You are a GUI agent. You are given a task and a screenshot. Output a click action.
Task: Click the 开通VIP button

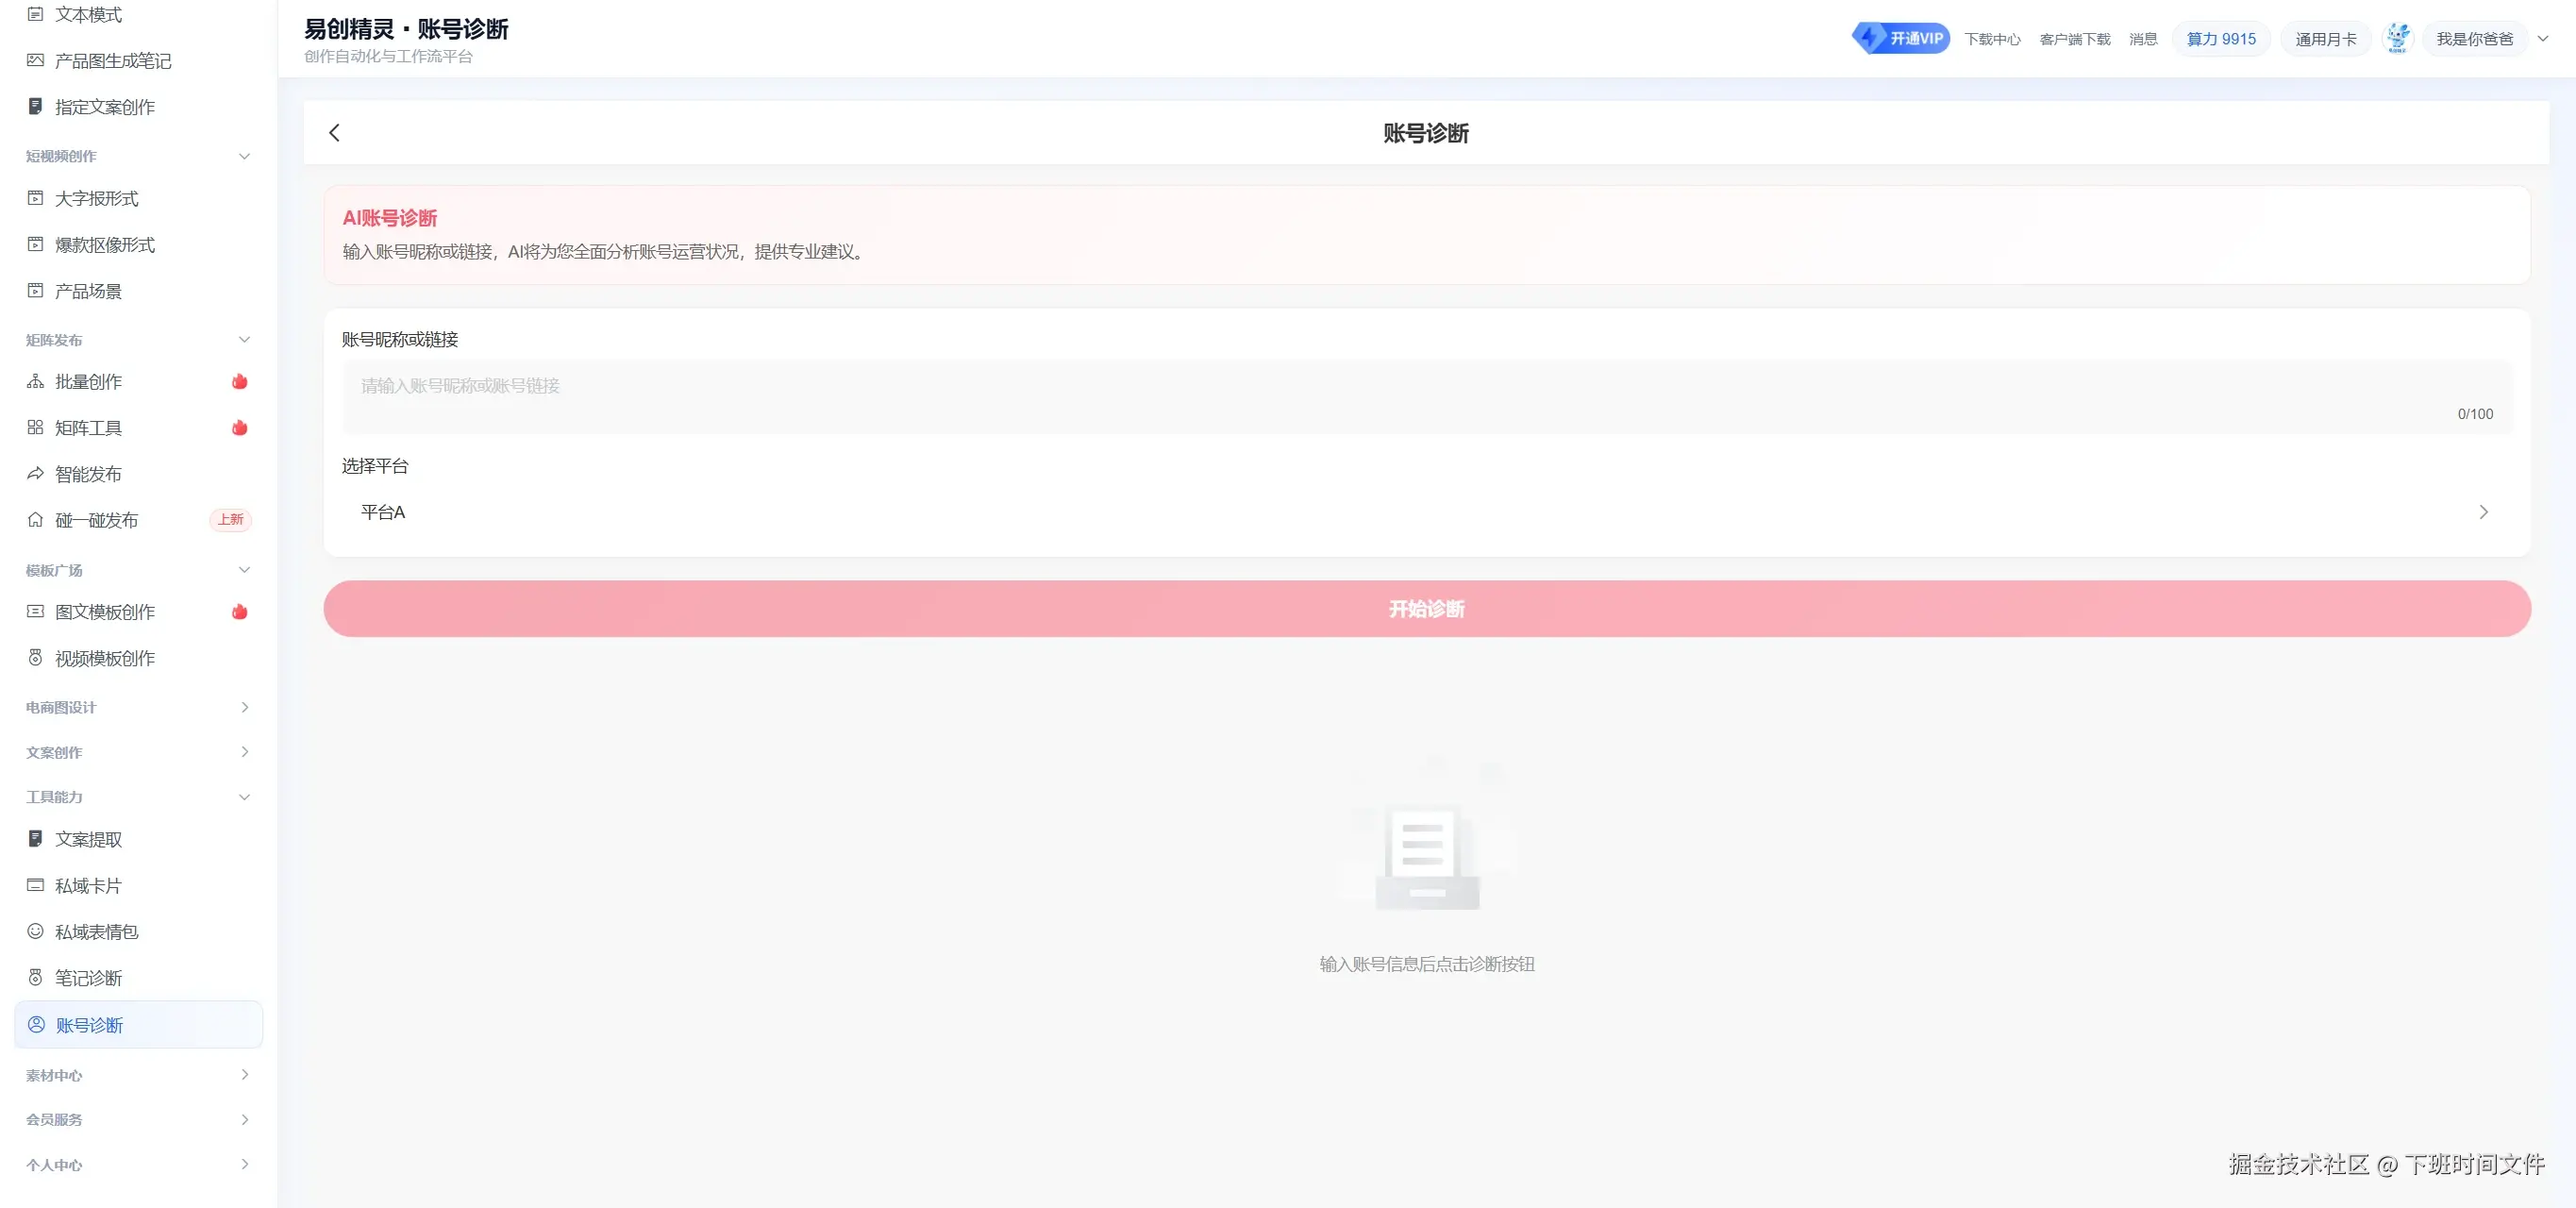pyautogui.click(x=1901, y=37)
